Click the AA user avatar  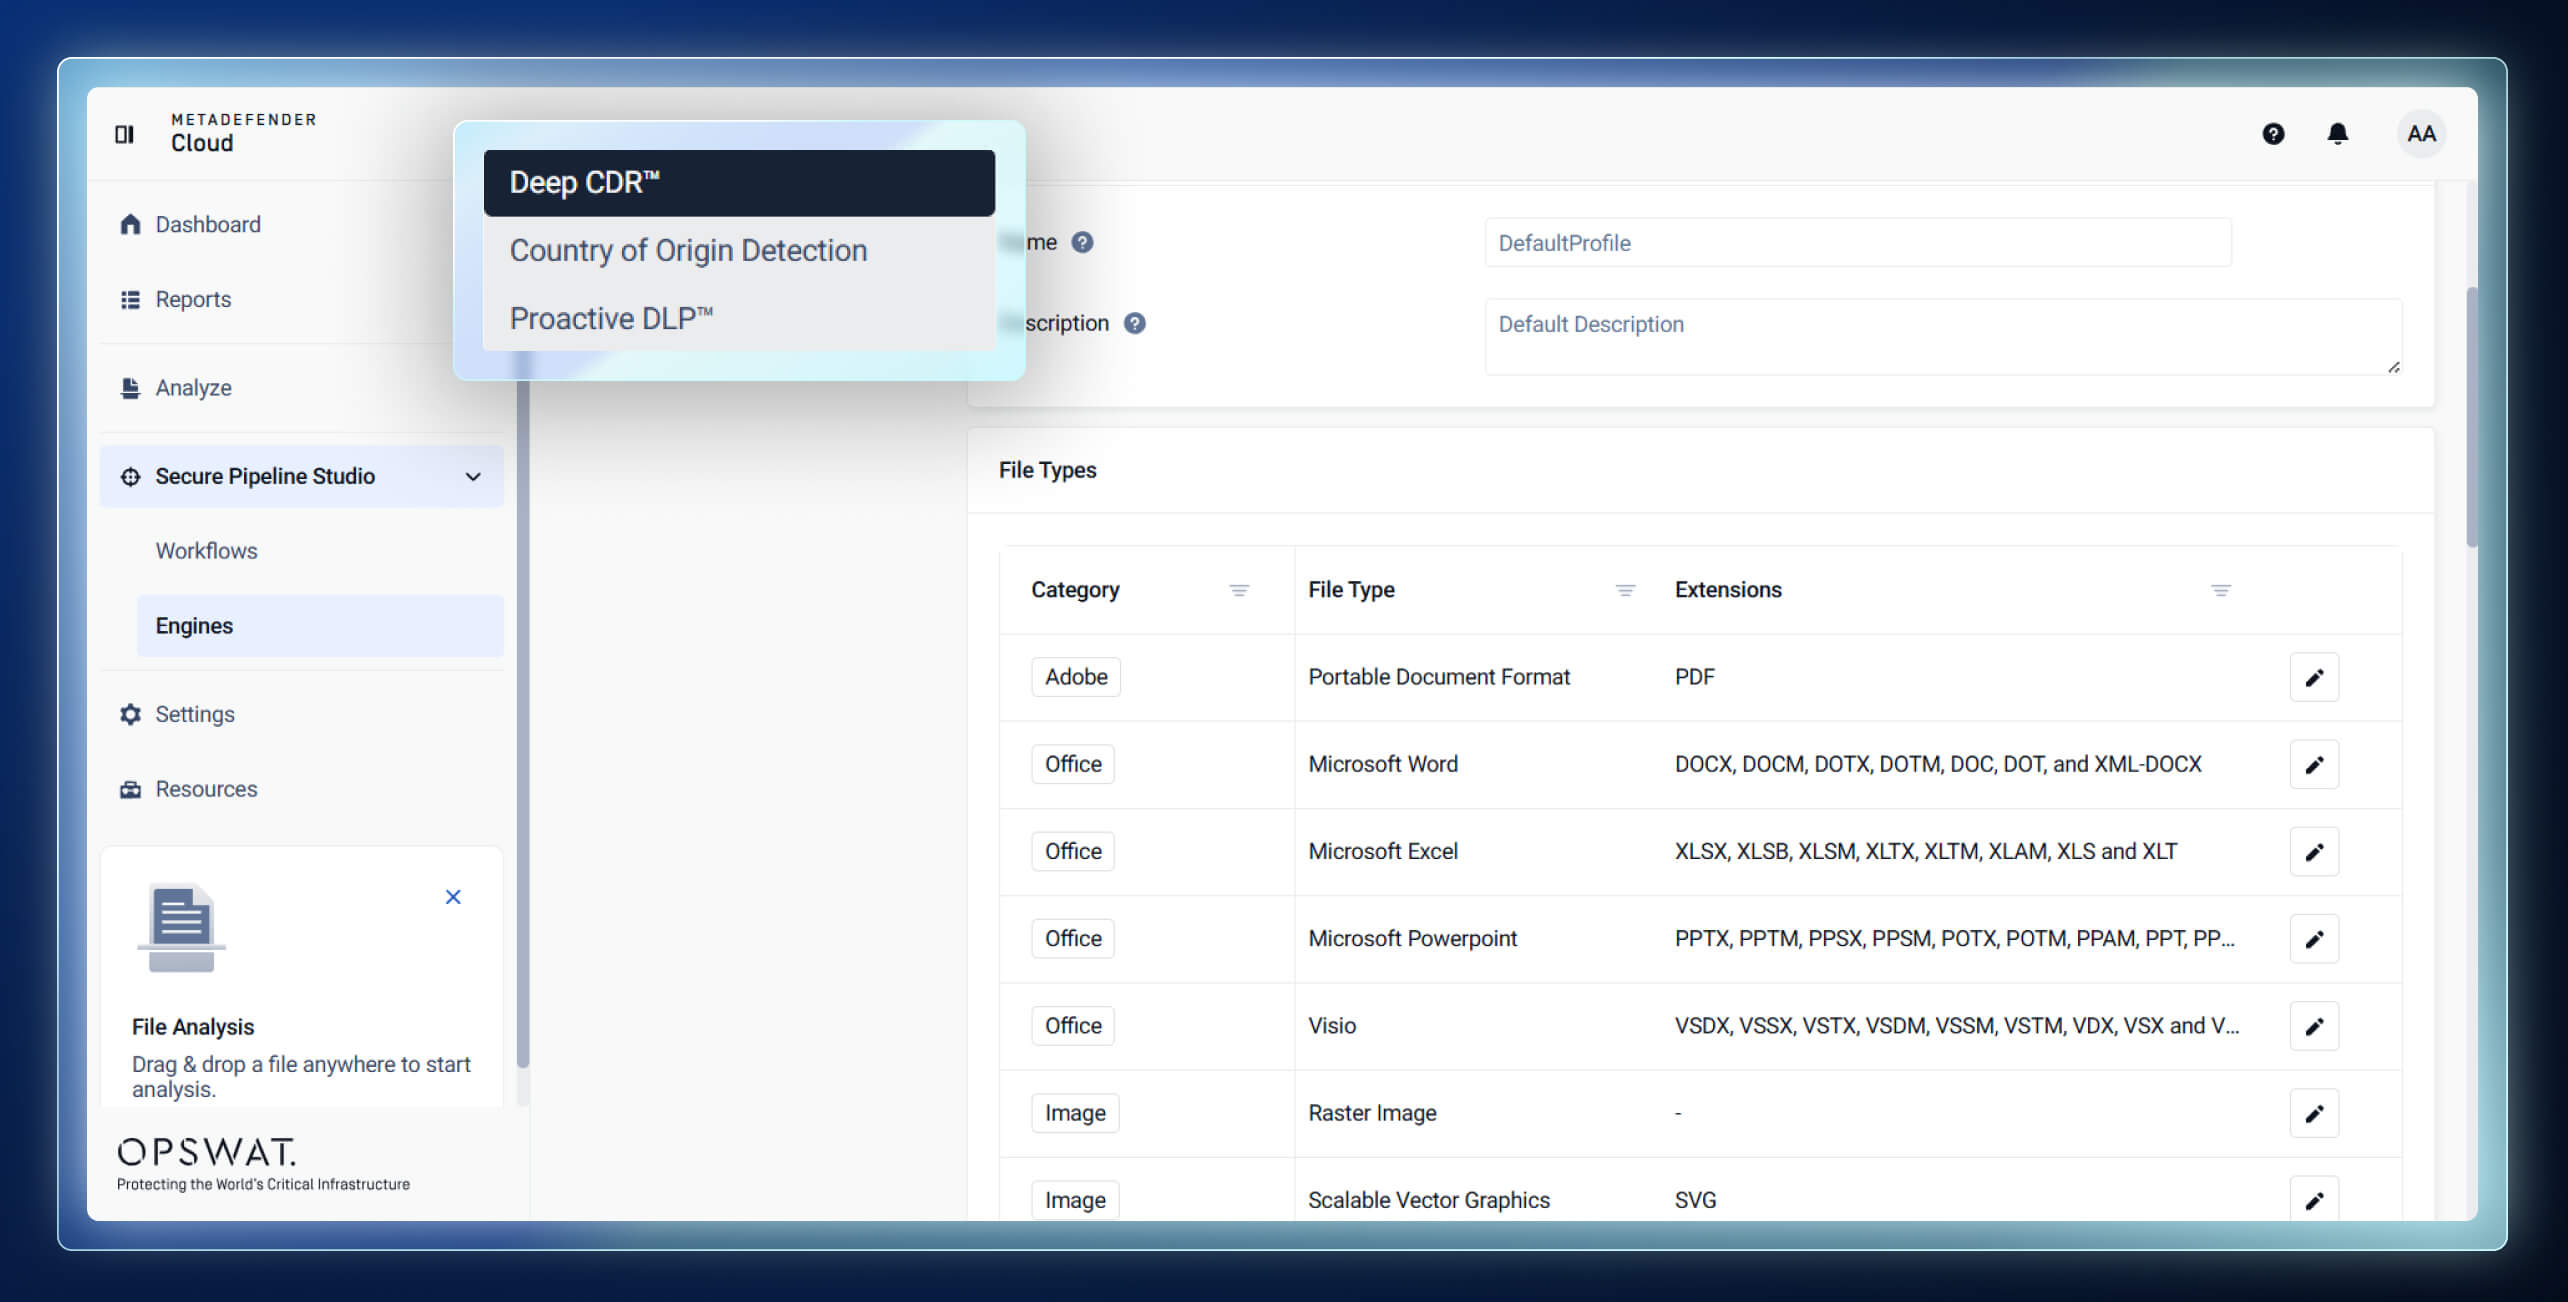2421,134
